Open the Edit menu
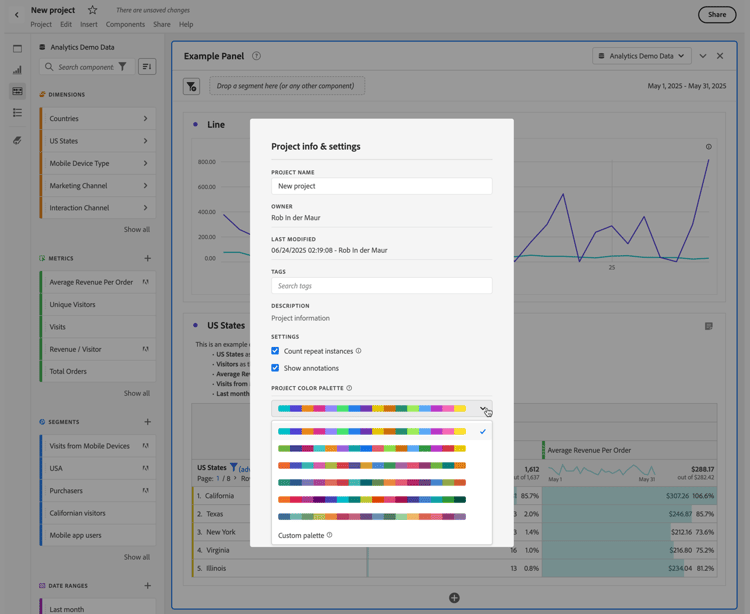This screenshot has width=750, height=614. click(66, 24)
